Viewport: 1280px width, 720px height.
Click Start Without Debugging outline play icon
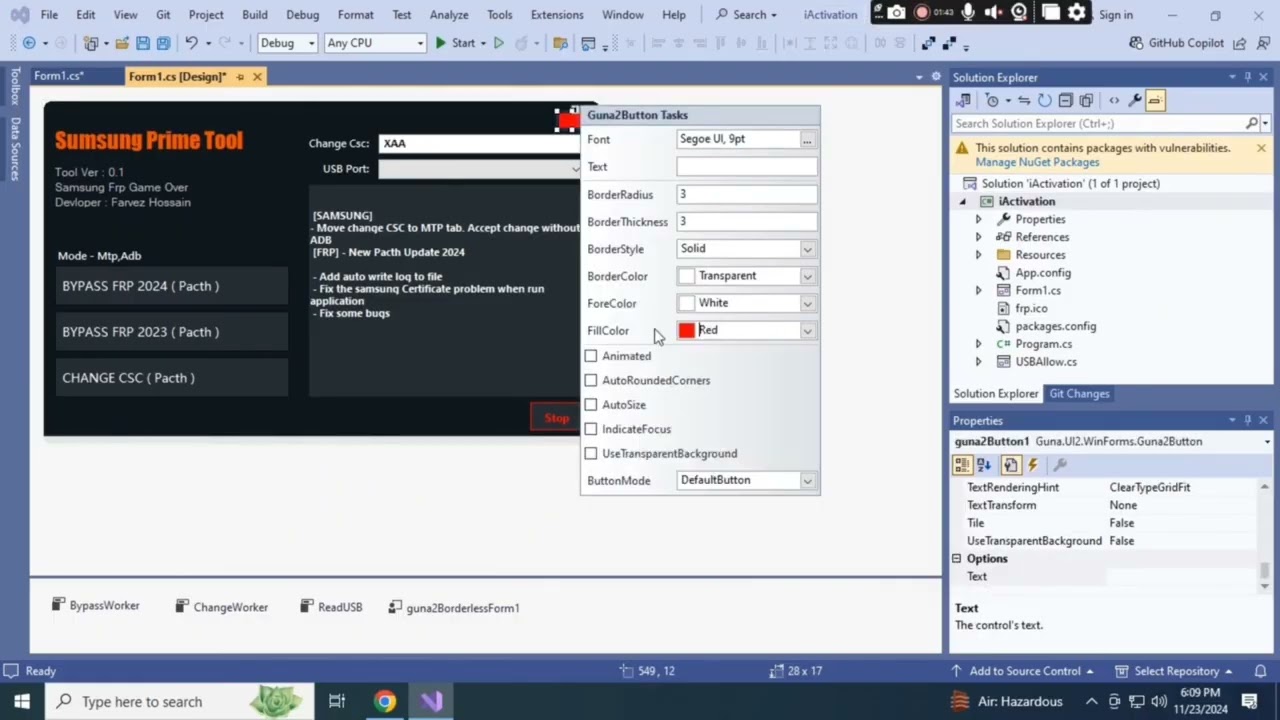(x=499, y=43)
